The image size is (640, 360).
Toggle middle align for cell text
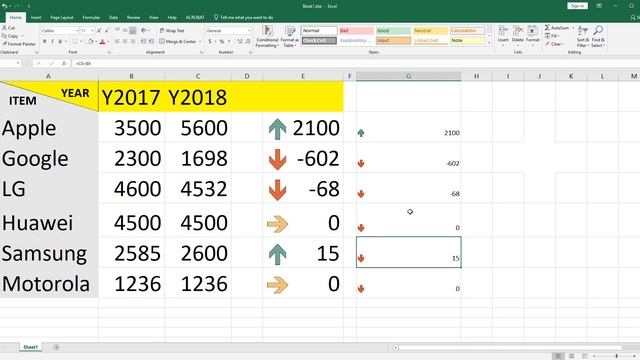point(125,31)
